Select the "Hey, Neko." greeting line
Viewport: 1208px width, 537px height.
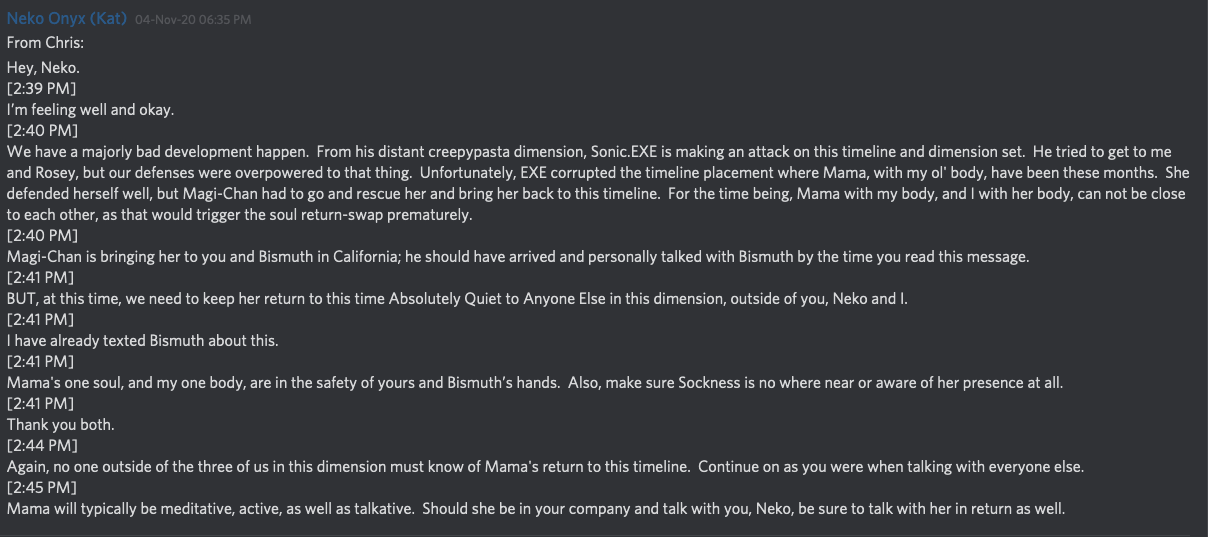pyautogui.click(x=43, y=68)
